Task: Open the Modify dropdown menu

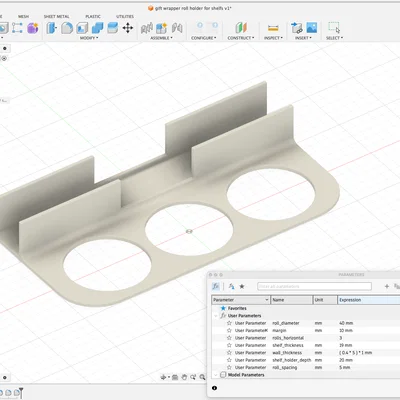Action: point(89,38)
